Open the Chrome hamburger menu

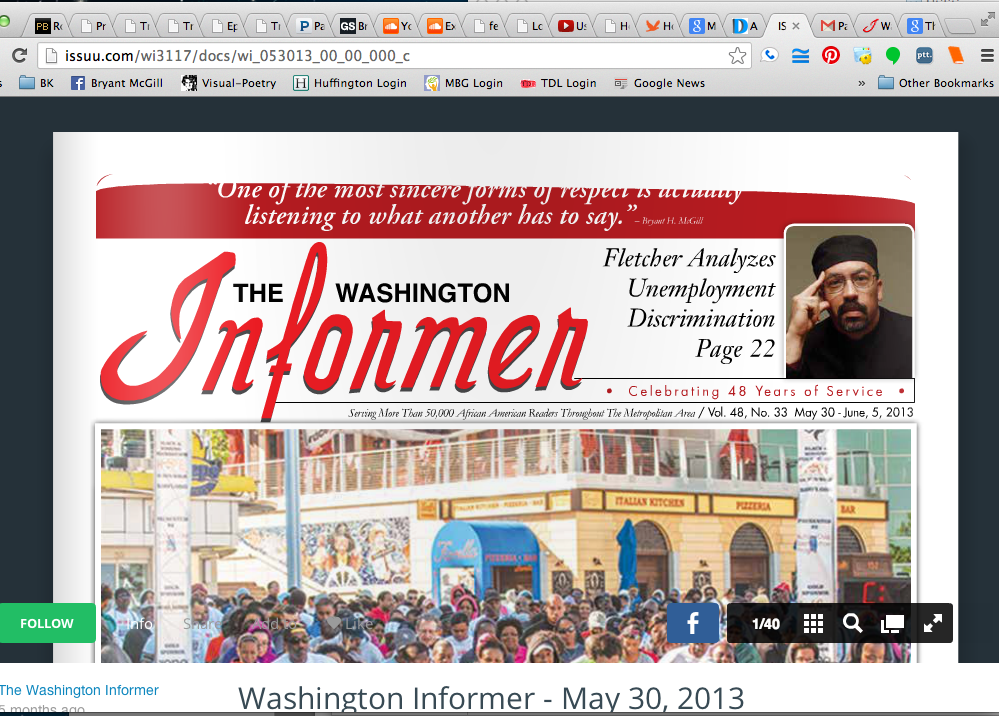pos(987,56)
